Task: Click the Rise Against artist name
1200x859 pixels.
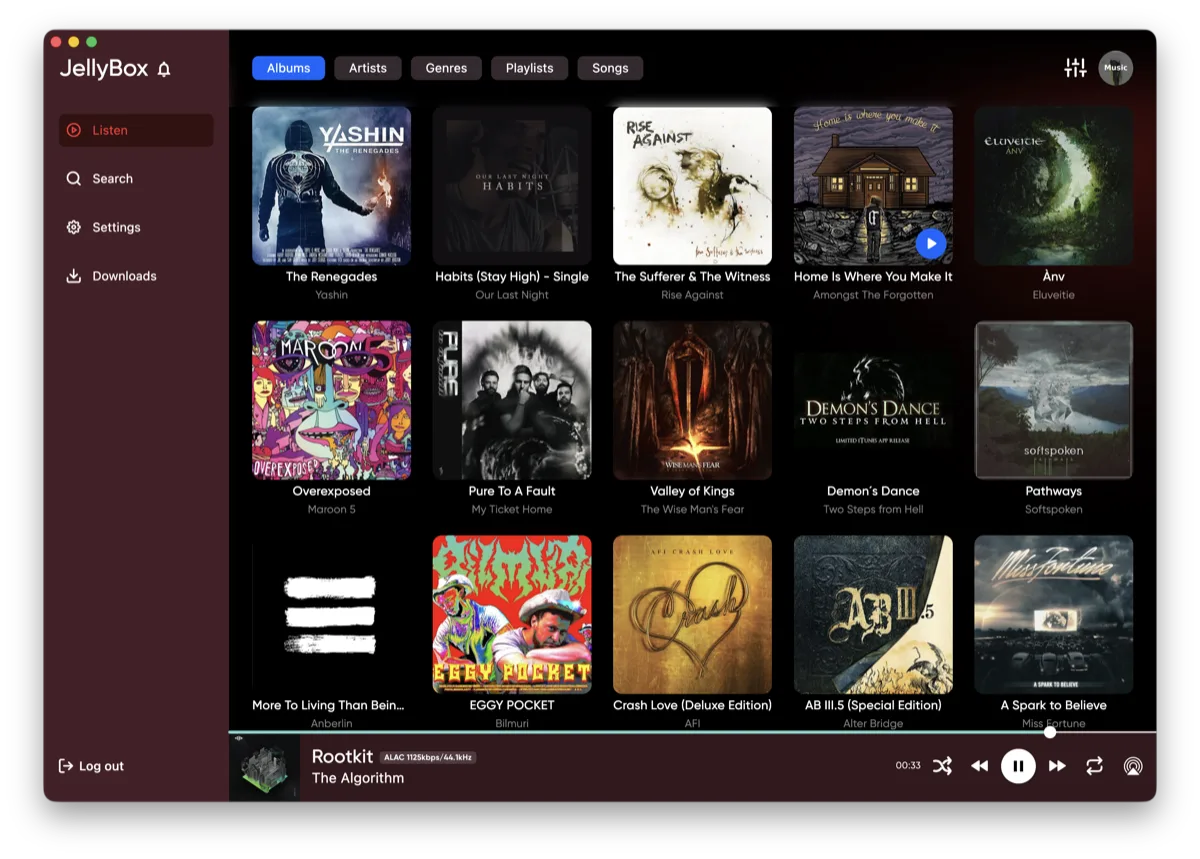Action: click(692, 295)
